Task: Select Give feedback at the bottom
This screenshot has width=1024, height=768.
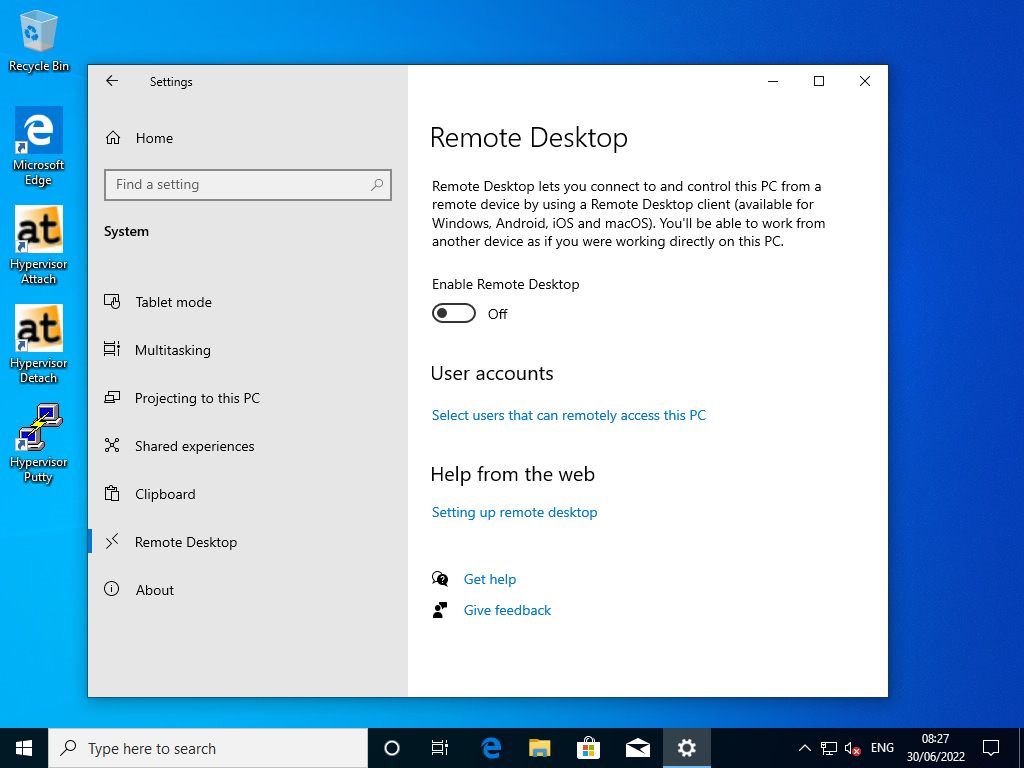Action: (507, 610)
